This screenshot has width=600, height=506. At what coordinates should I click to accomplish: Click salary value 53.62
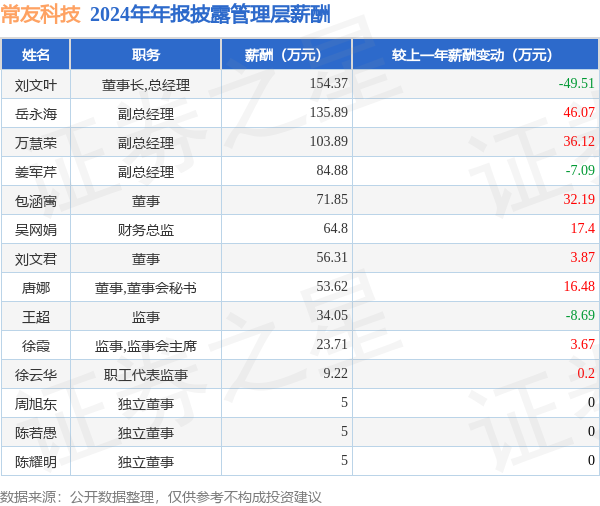point(332,286)
